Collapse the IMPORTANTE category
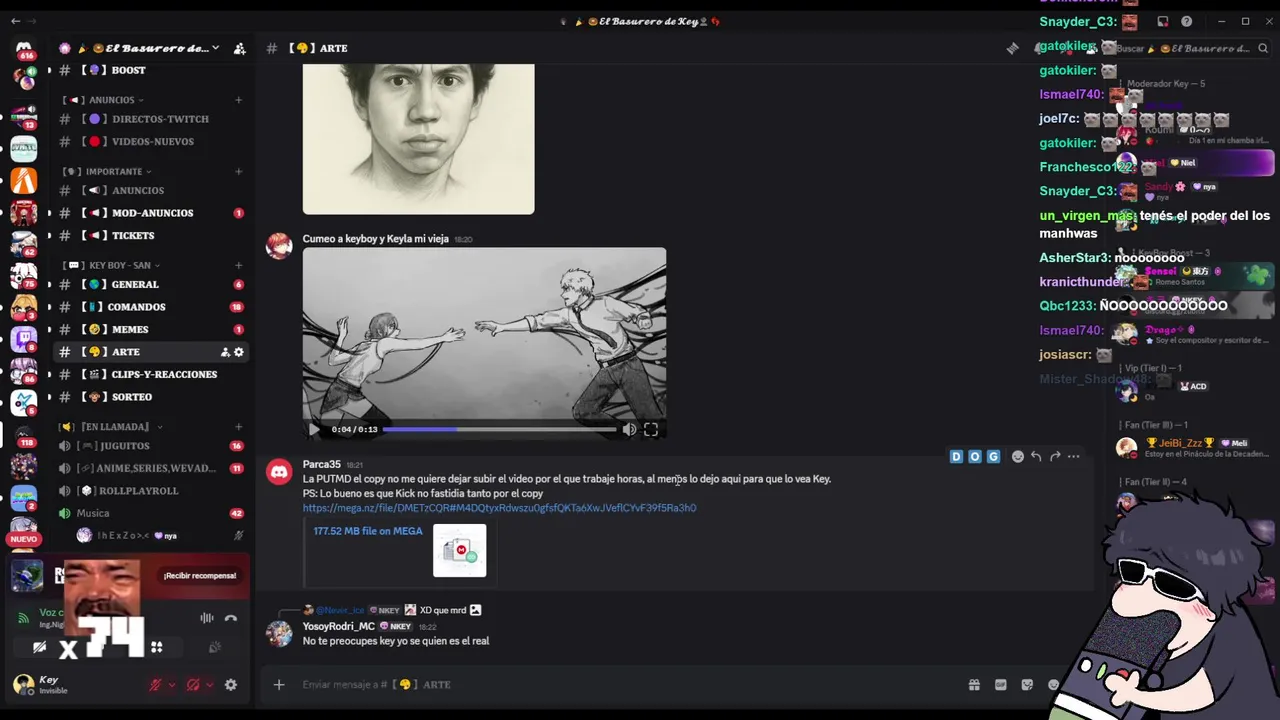The image size is (1280, 720). pyautogui.click(x=112, y=171)
